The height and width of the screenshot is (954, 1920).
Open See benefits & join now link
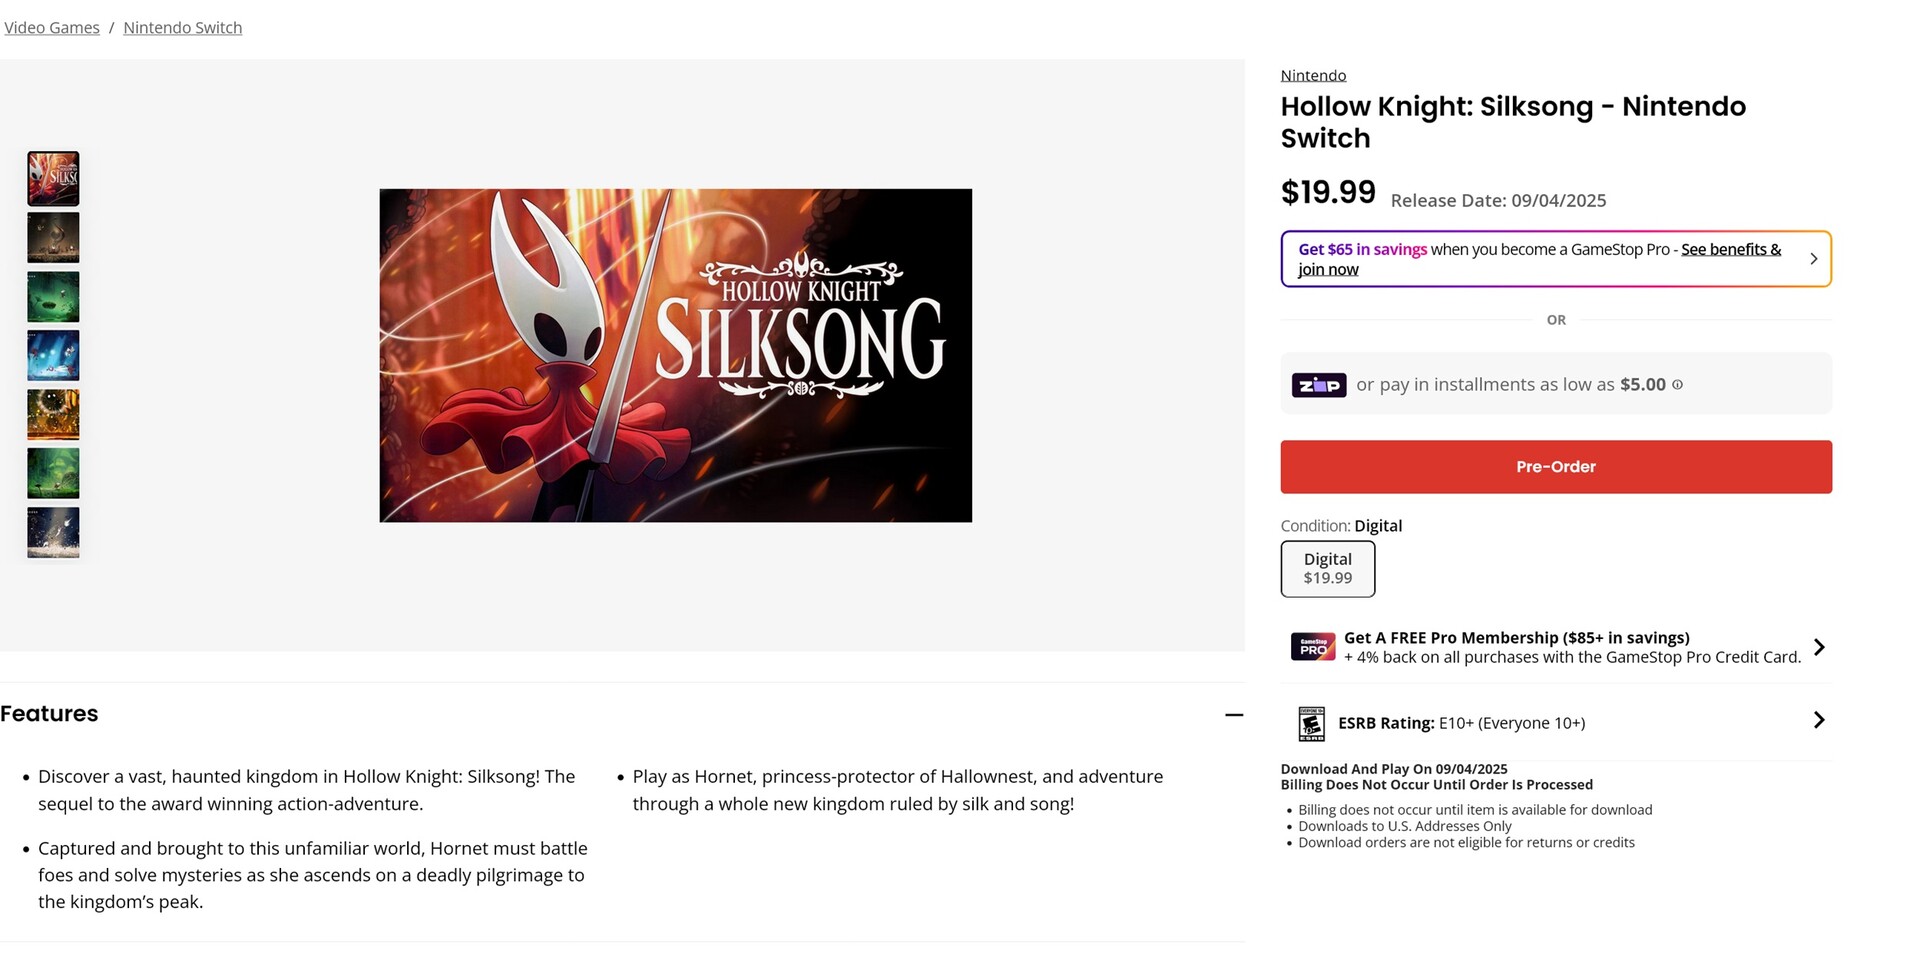1730,250
